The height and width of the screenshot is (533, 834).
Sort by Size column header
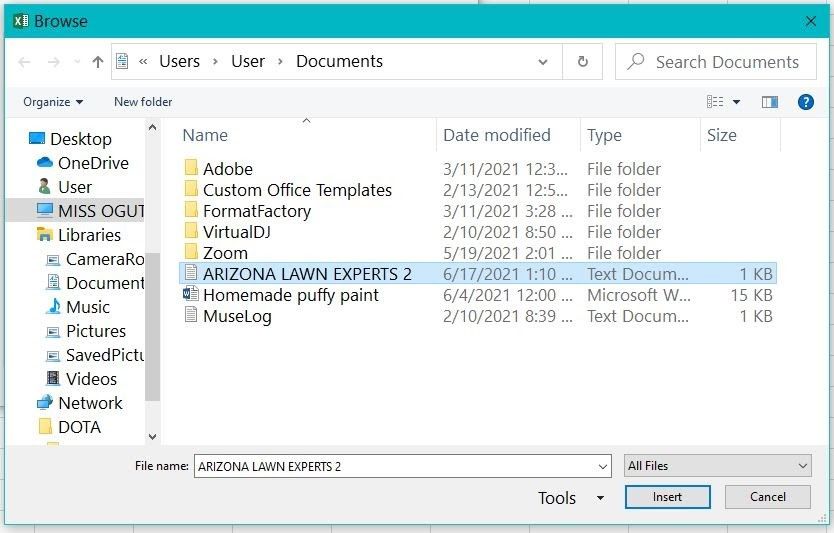pyautogui.click(x=721, y=135)
